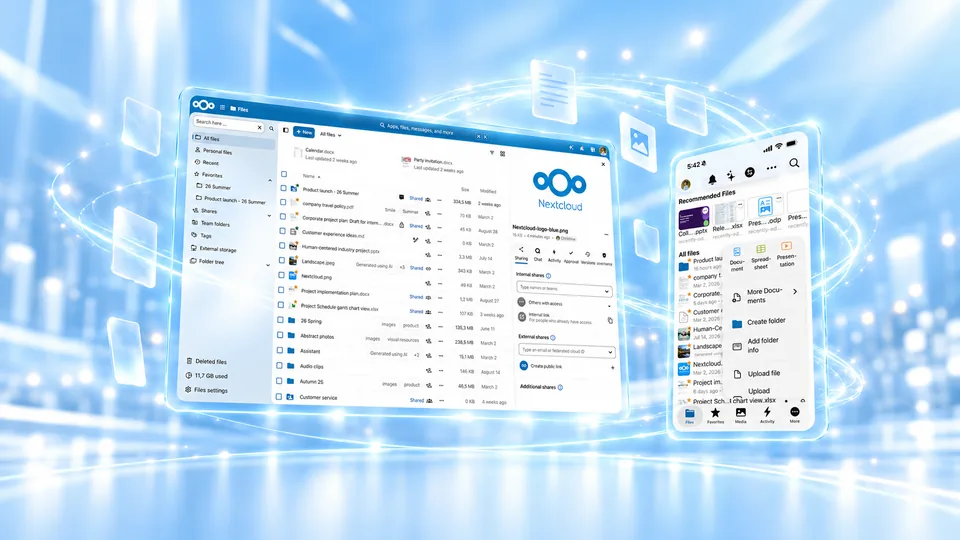Expand the Folder tree chevron
Viewport: 960px width, 540px height.
(268, 265)
